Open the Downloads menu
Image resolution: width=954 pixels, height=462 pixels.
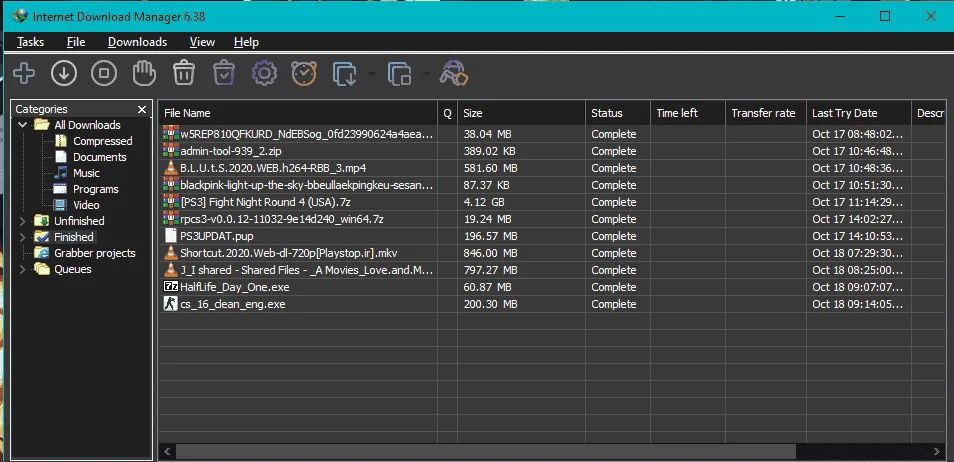[138, 42]
